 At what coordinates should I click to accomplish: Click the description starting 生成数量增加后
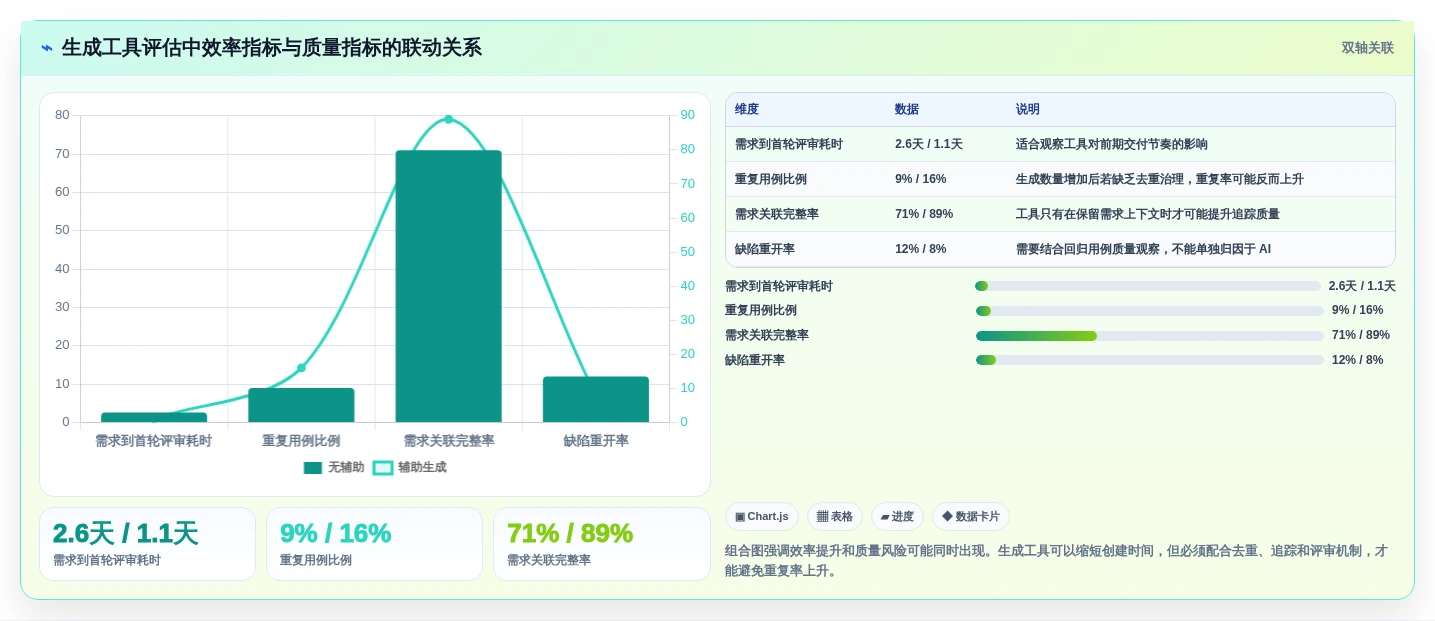(x=1160, y=179)
